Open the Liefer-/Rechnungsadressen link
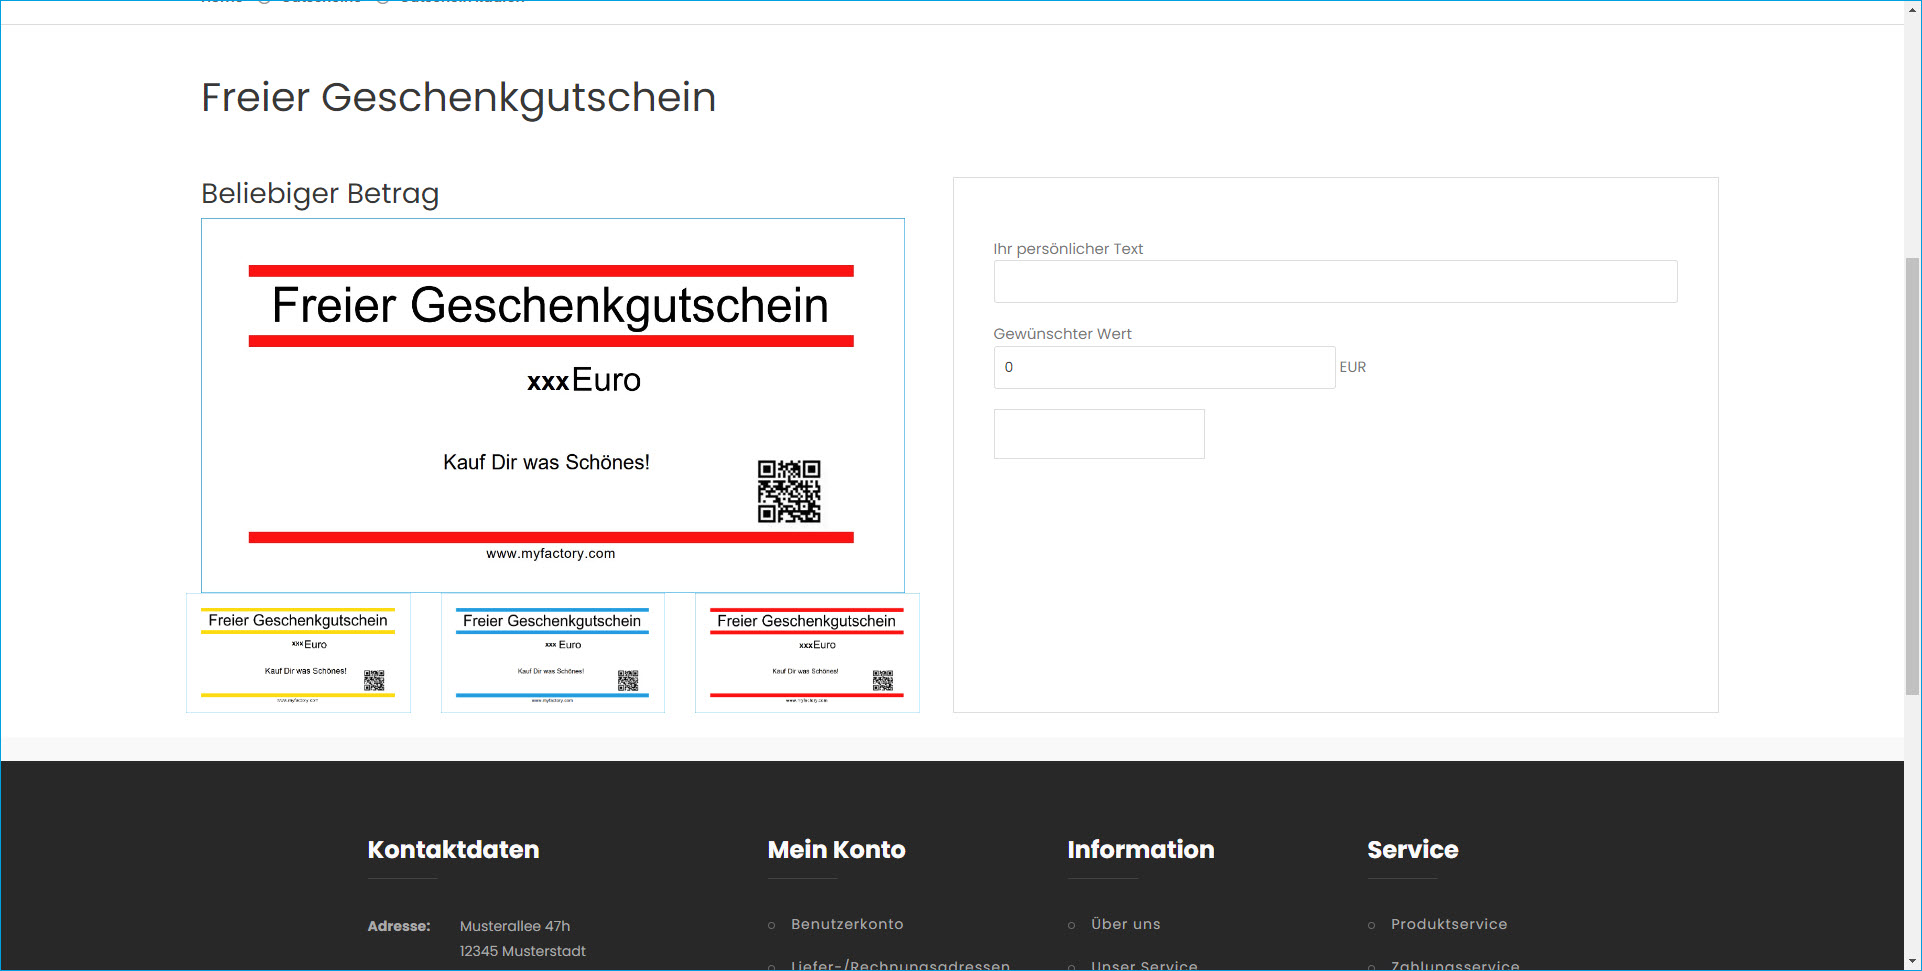 [900, 964]
